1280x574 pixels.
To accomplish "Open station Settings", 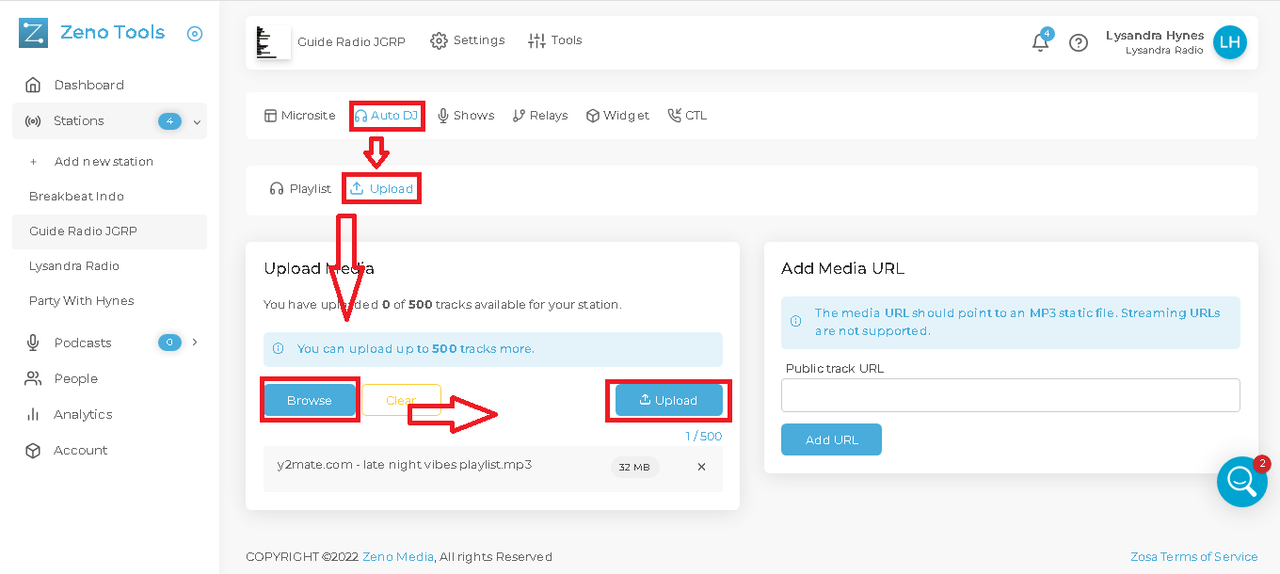I will 468,40.
